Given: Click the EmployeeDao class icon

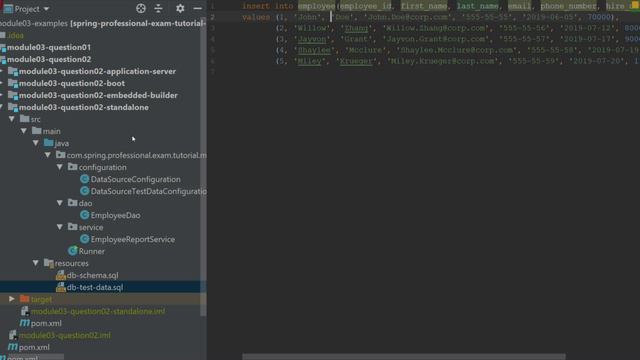Looking at the screenshot, I should [84, 215].
